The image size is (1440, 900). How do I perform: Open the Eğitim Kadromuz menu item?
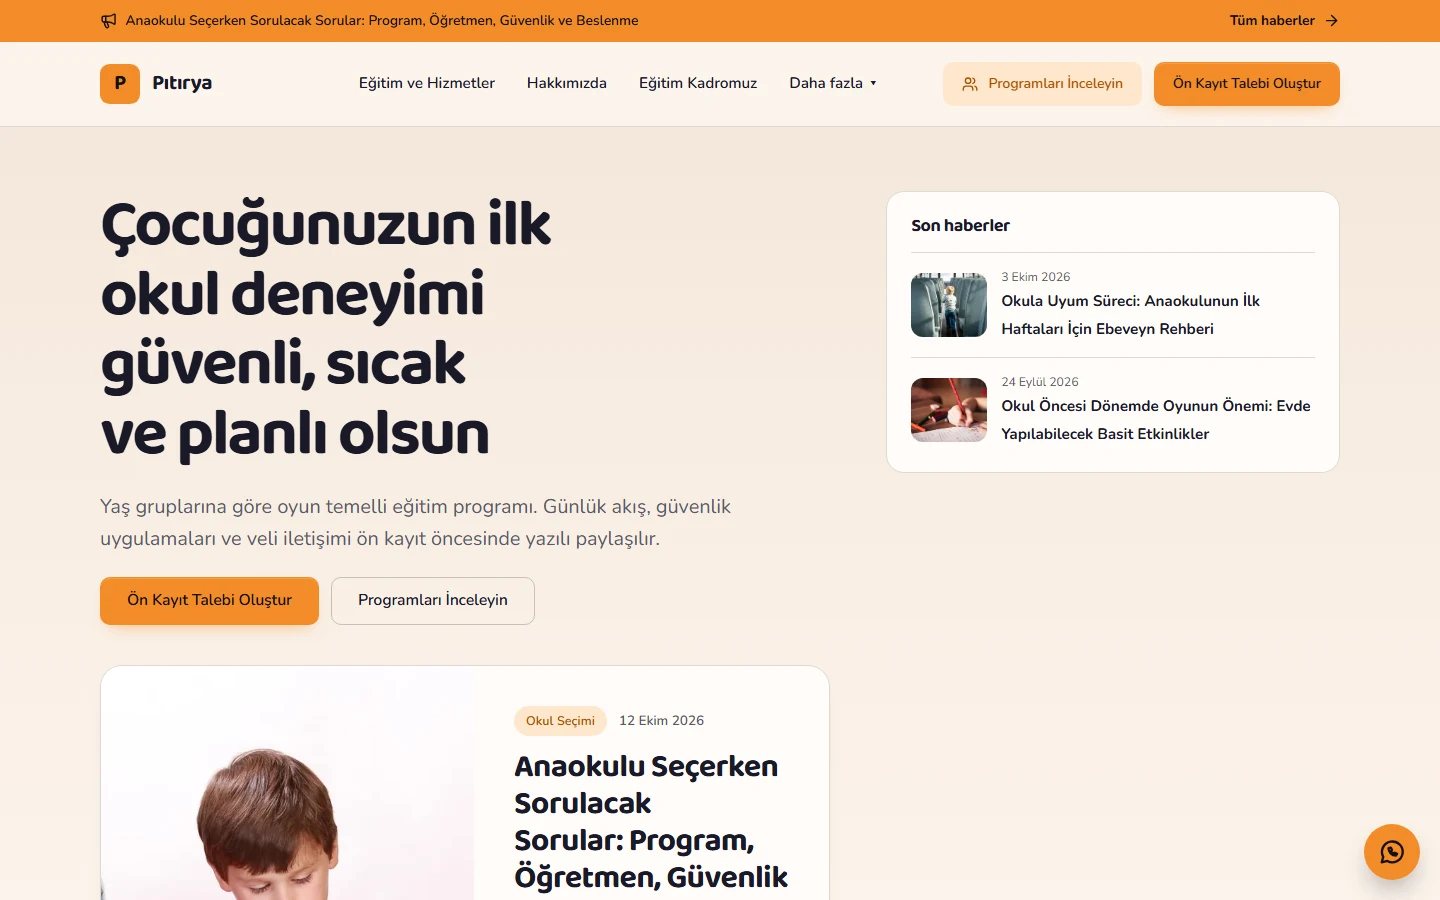pyautogui.click(x=698, y=83)
